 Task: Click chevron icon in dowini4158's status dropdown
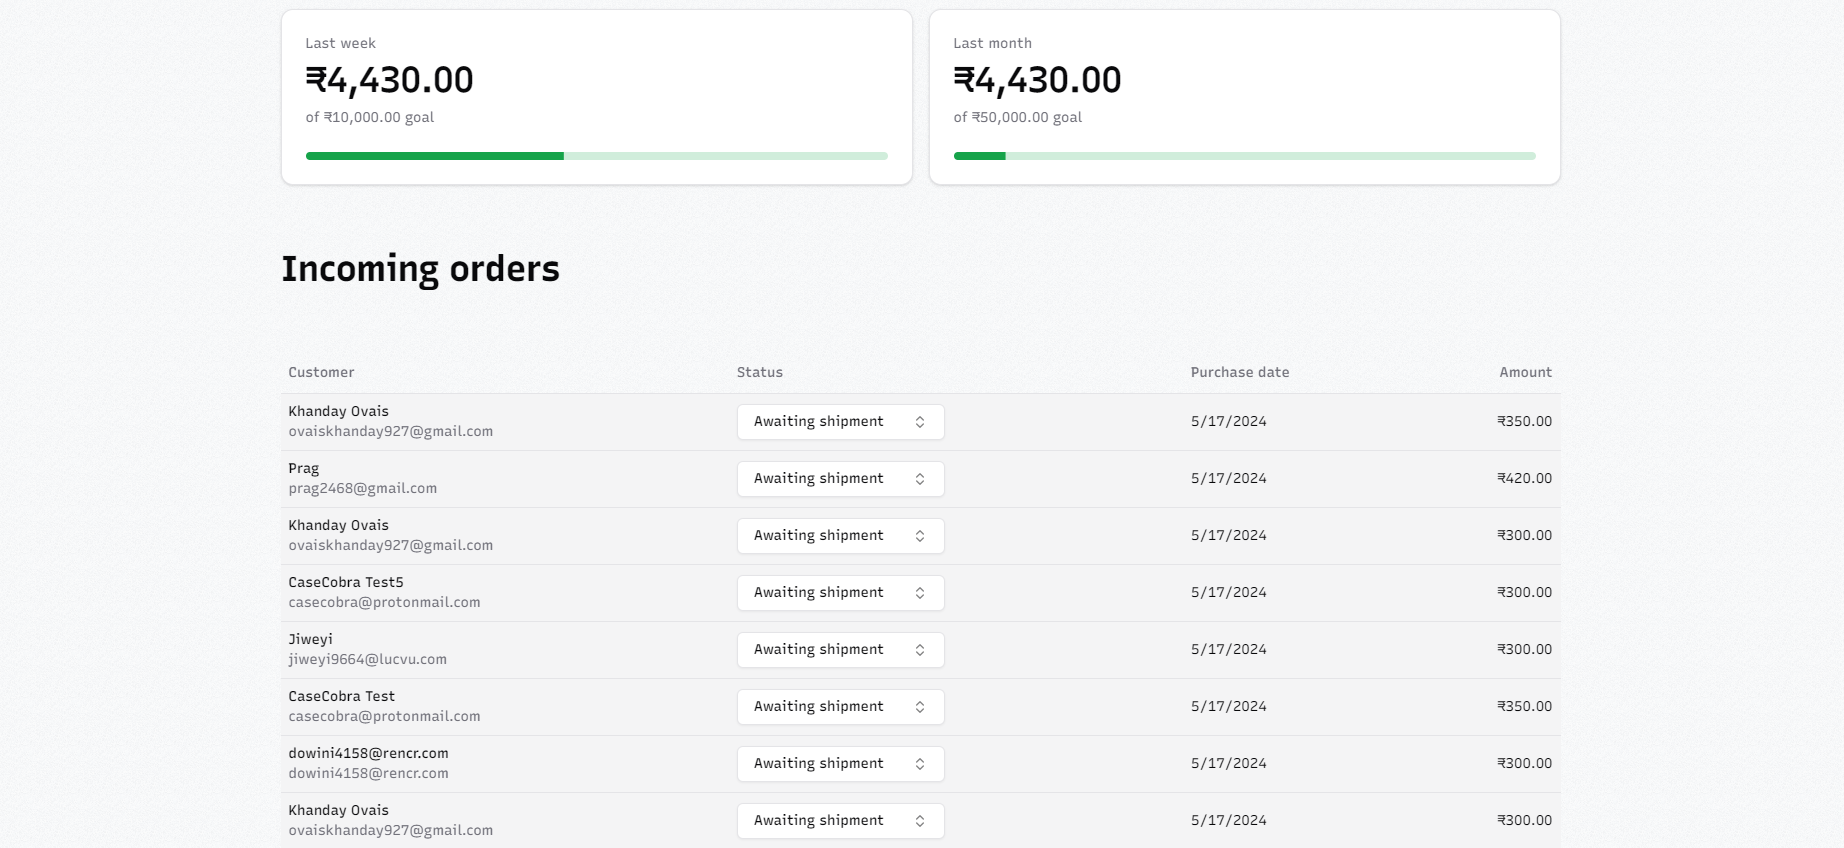[x=920, y=764]
